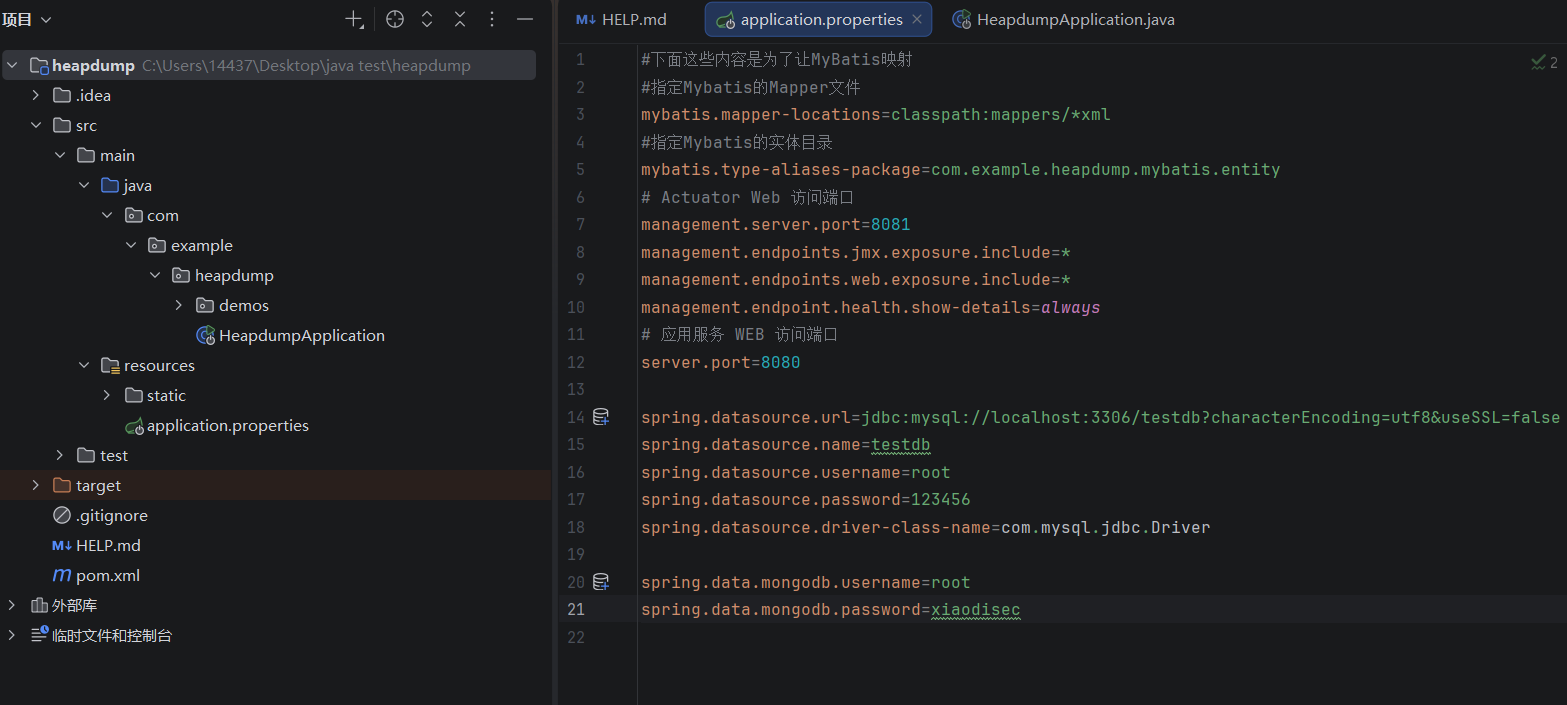Viewport: 1567px width, 705px height.
Task: Select application.properties in project tree
Action: pyautogui.click(x=227, y=426)
